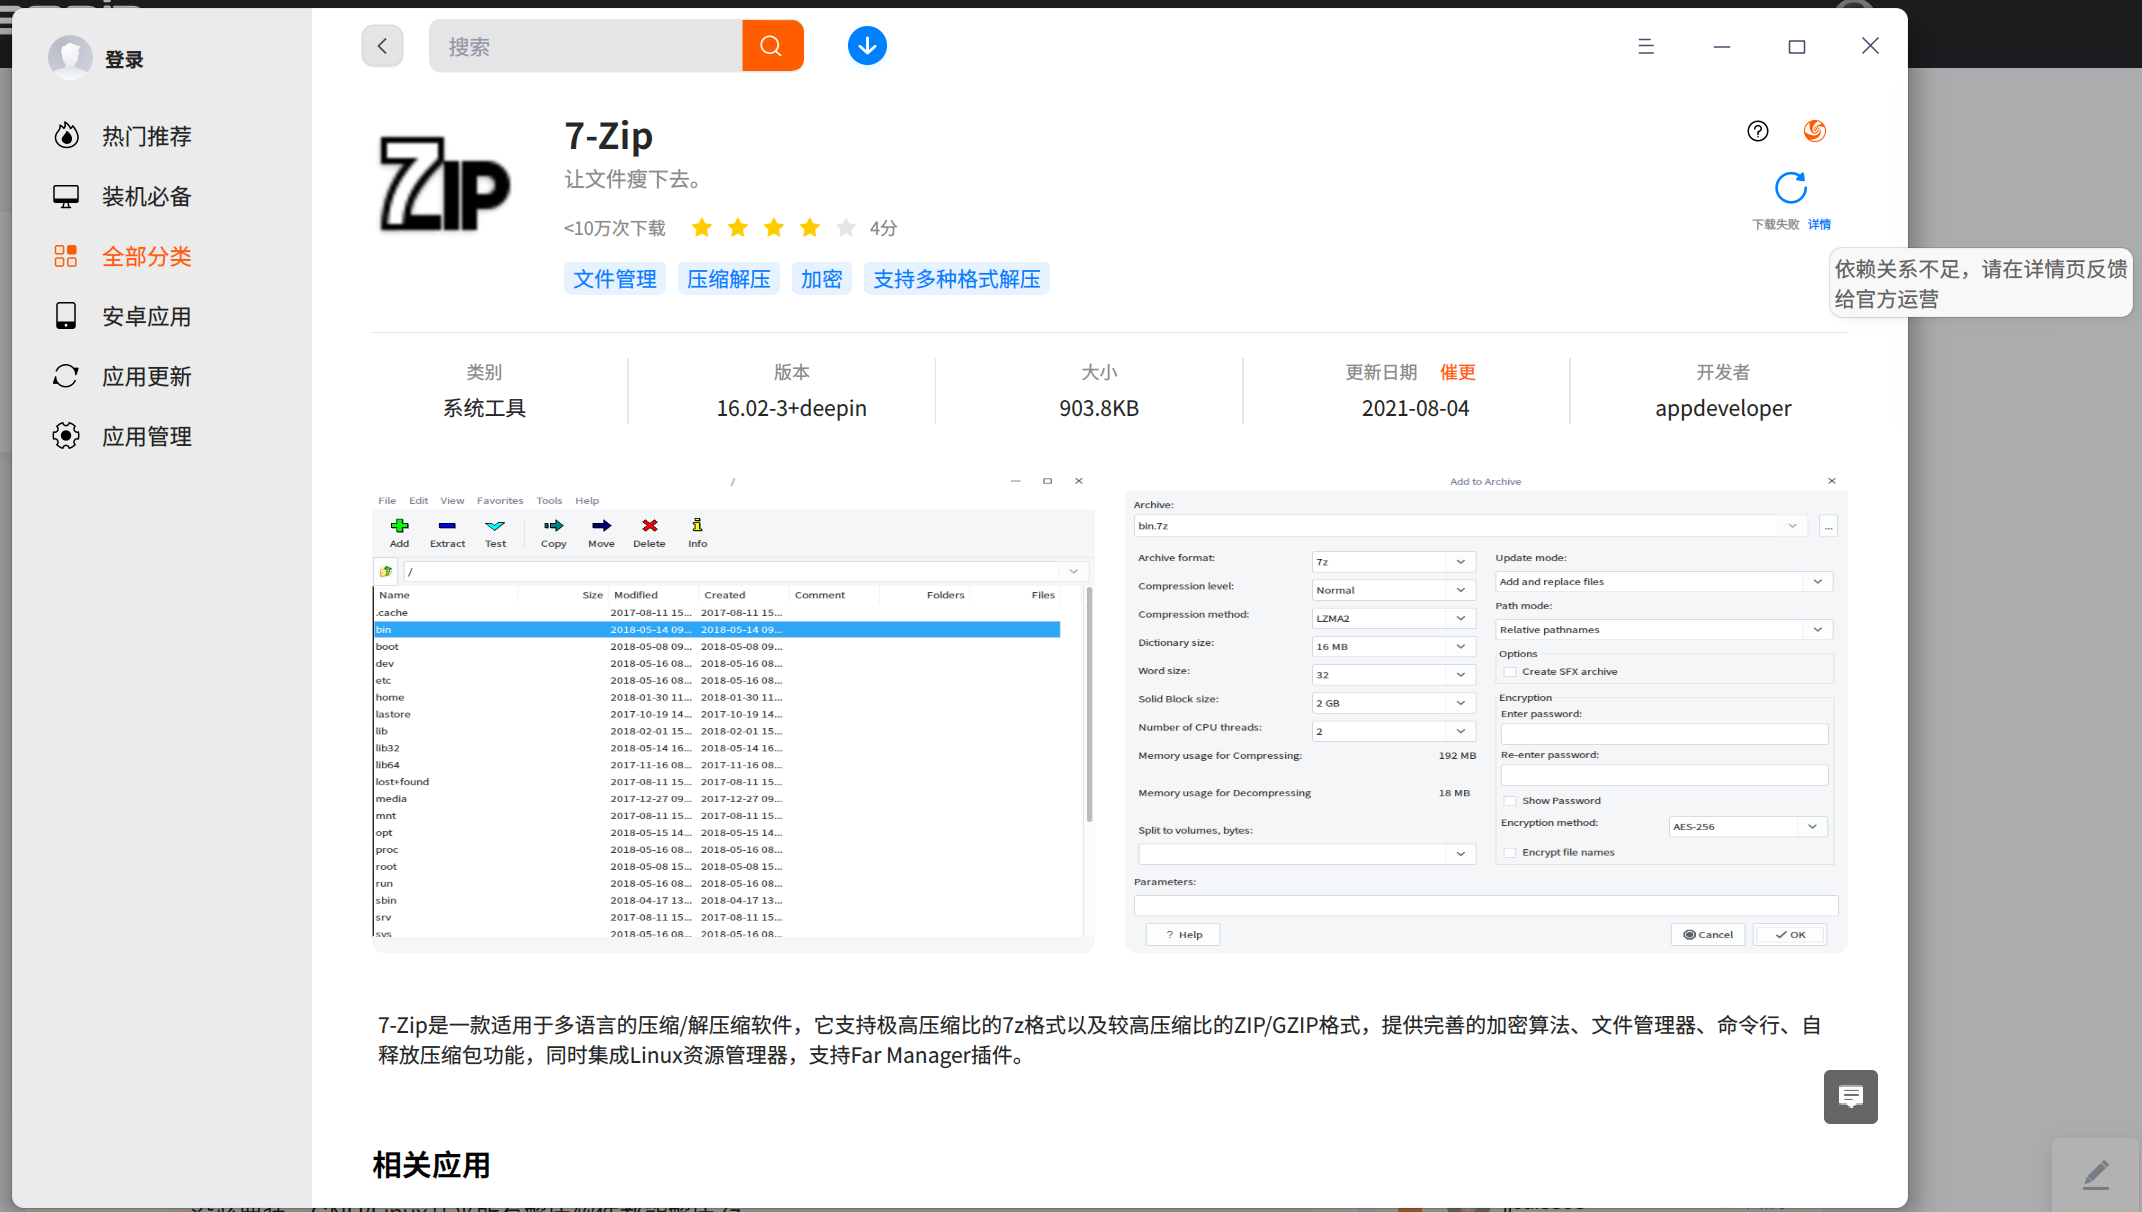This screenshot has width=2142, height=1212.
Task: Click the 支持多种格式解压 tag
Action: tap(956, 279)
